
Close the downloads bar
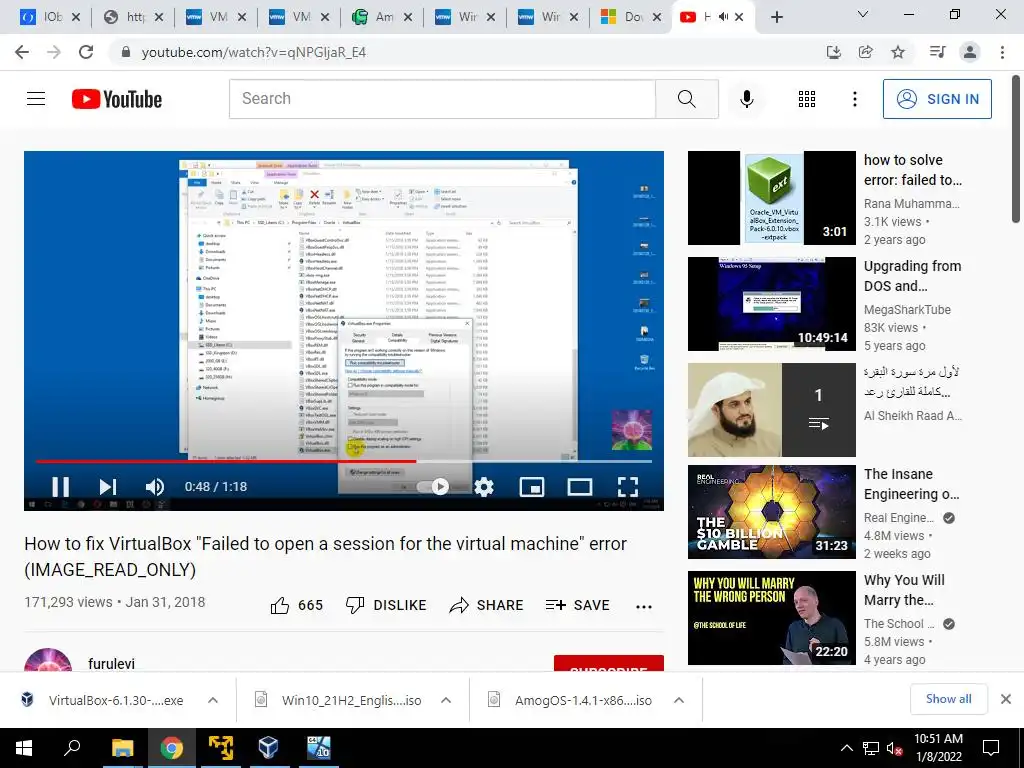coord(1006,699)
